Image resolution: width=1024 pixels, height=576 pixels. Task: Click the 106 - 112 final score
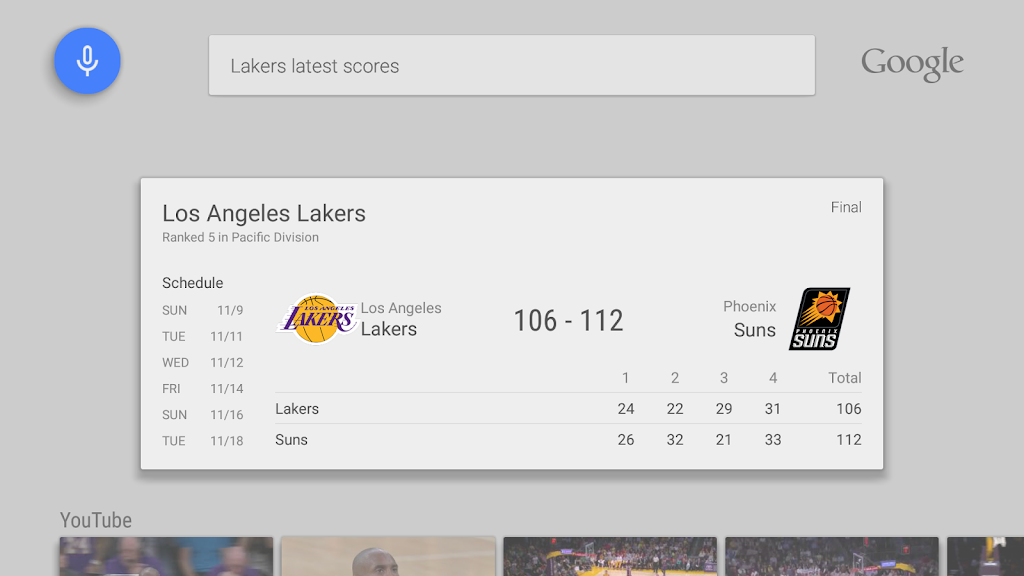(x=568, y=321)
